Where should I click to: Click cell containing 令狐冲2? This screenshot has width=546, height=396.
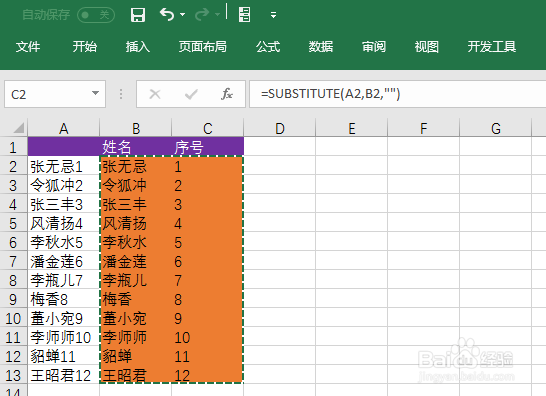(x=63, y=185)
